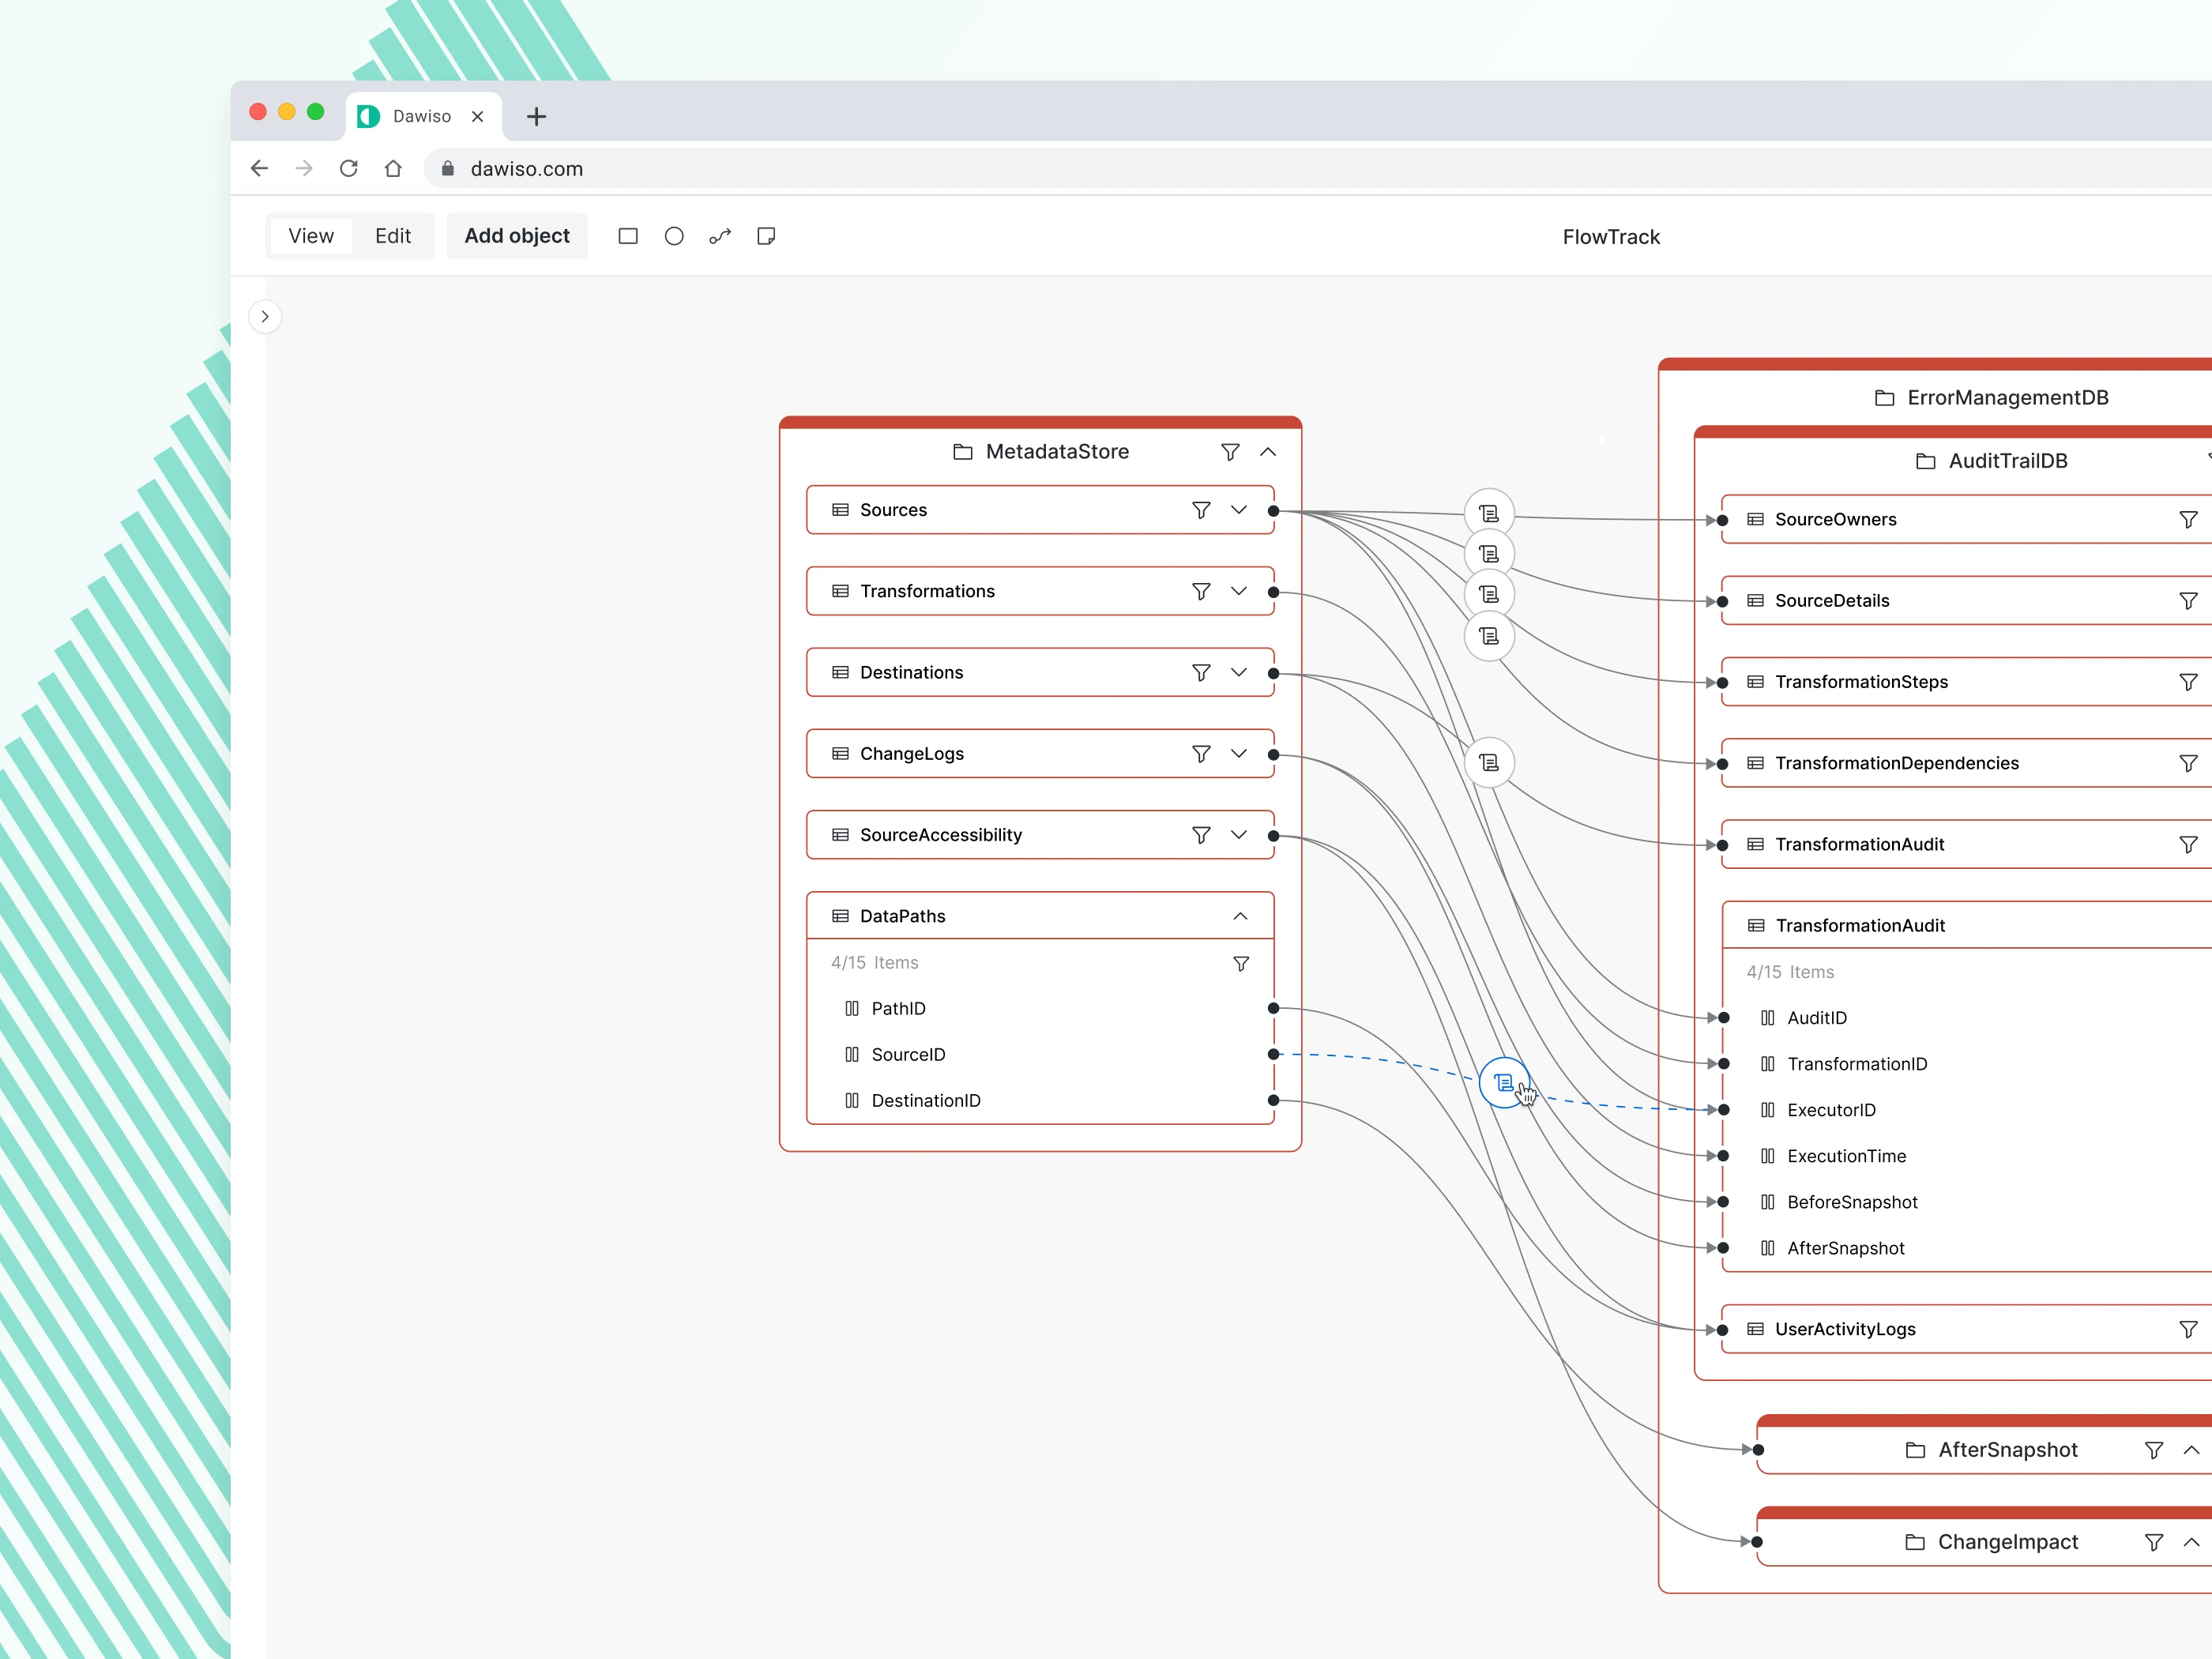This screenshot has height=1659, width=2212.
Task: Switch to View mode
Action: (311, 236)
